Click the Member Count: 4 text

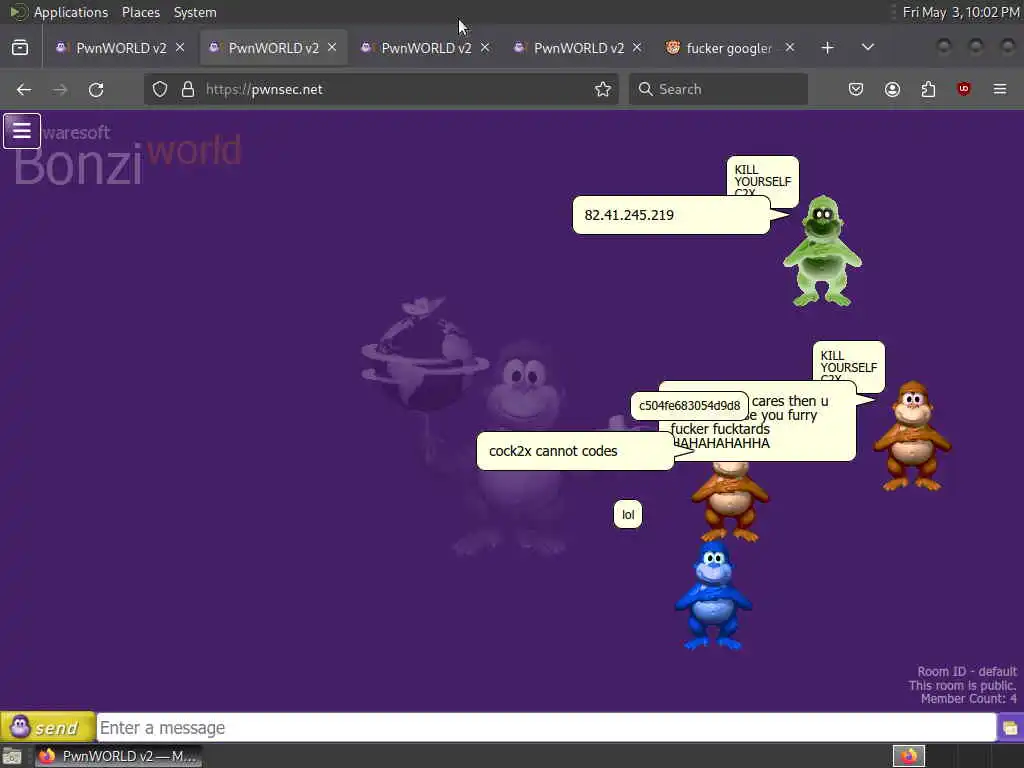tap(968, 699)
